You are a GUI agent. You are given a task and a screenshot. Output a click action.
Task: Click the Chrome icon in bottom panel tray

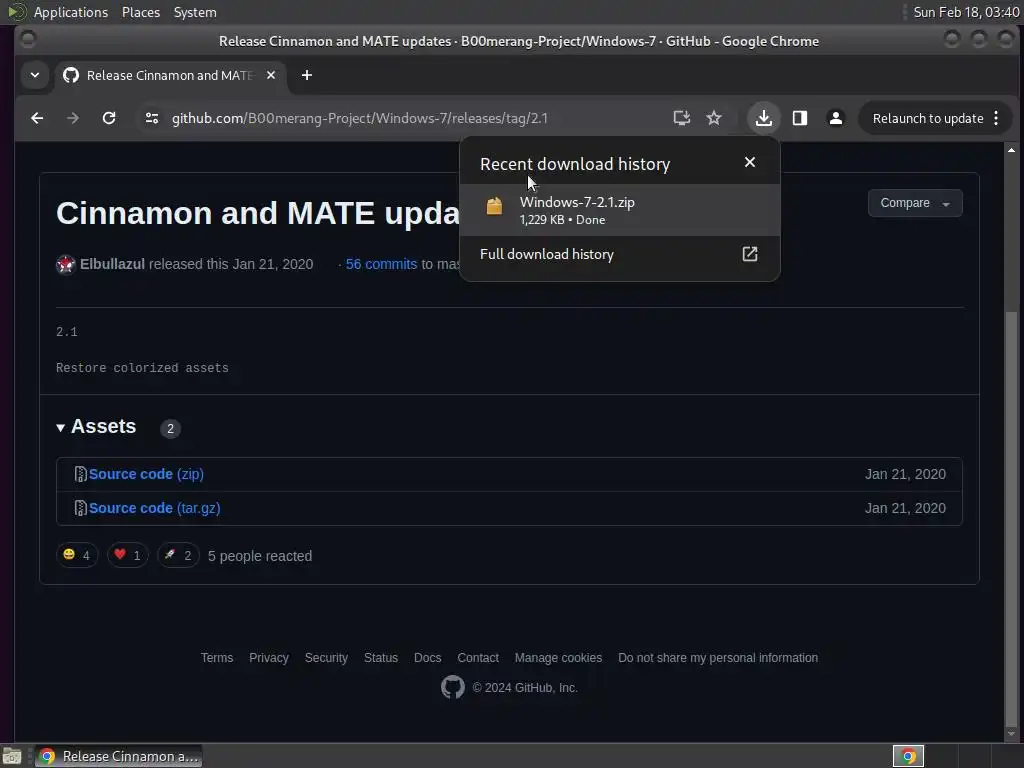tap(908, 756)
